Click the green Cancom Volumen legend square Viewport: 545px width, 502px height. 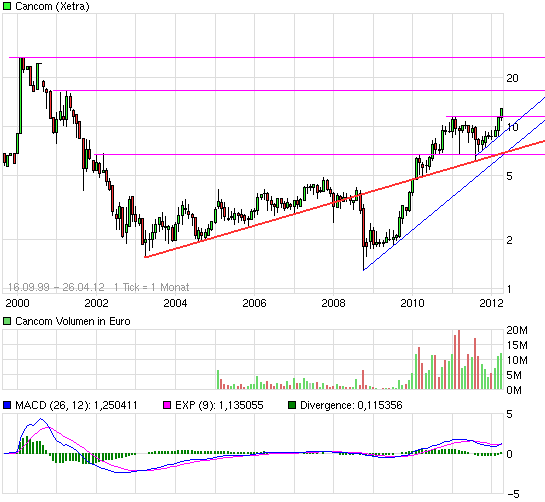point(7,321)
